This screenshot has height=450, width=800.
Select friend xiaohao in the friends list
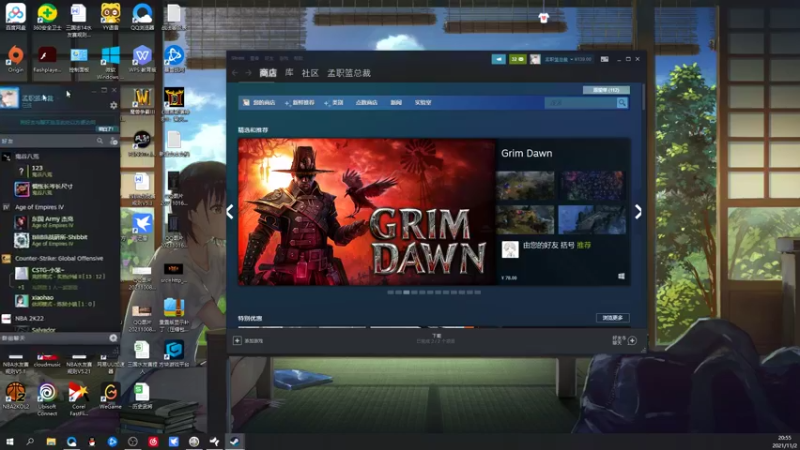[x=59, y=300]
